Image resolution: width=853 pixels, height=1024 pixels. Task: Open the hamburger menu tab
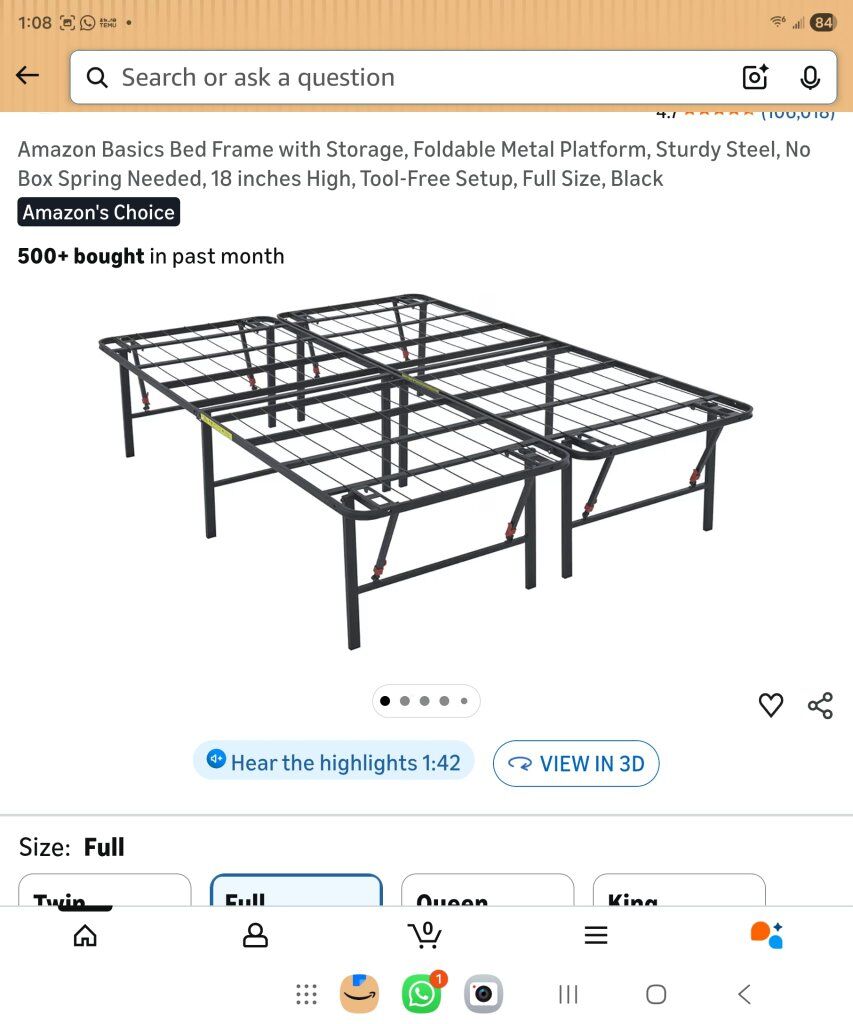[x=596, y=935]
